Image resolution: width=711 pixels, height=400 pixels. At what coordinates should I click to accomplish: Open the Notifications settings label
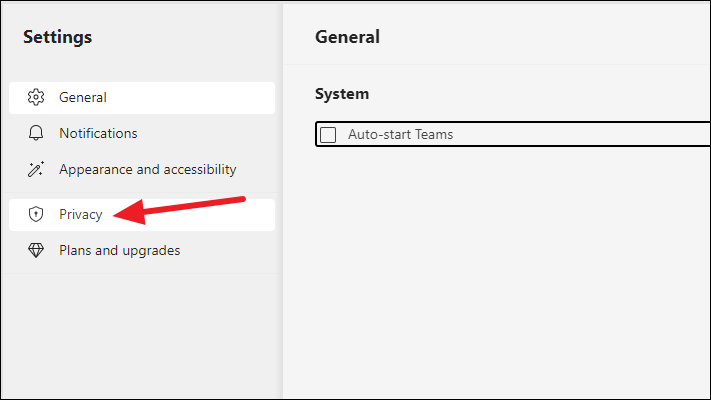click(x=98, y=133)
